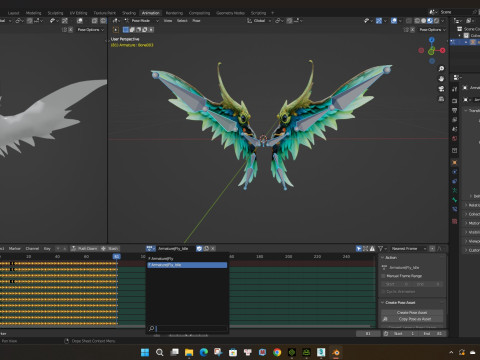Add a new workspace with plus button
The width and height of the screenshot is (480, 360).
tap(272, 13)
